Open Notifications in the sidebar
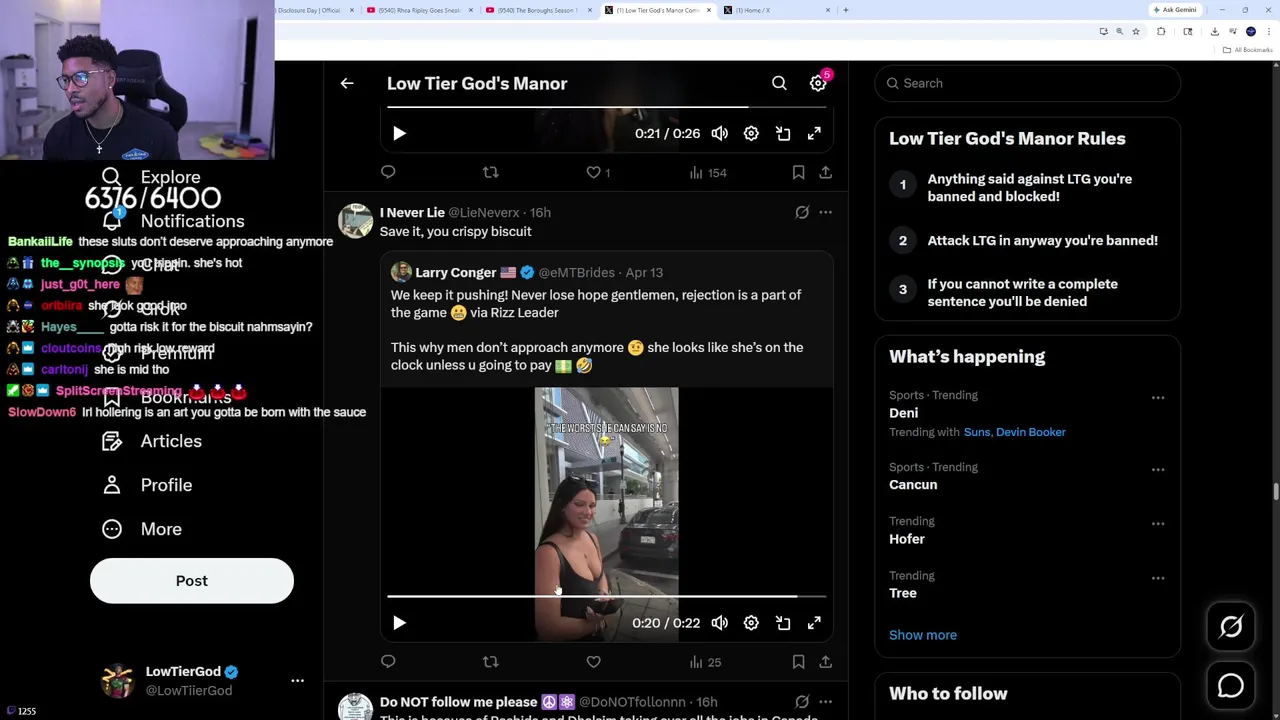This screenshot has height=720, width=1280. point(174,221)
